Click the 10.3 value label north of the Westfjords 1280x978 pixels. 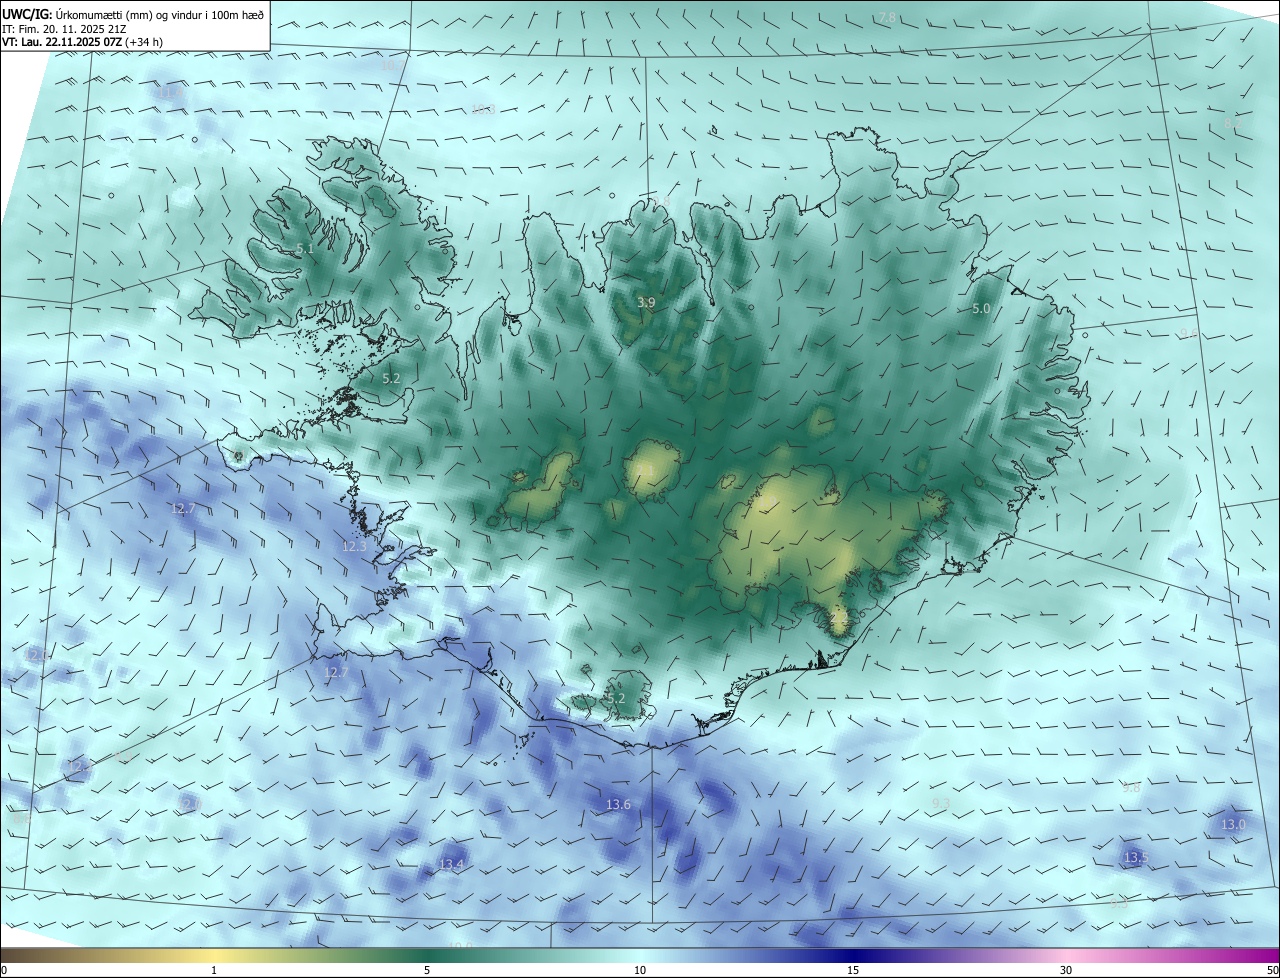[483, 109]
